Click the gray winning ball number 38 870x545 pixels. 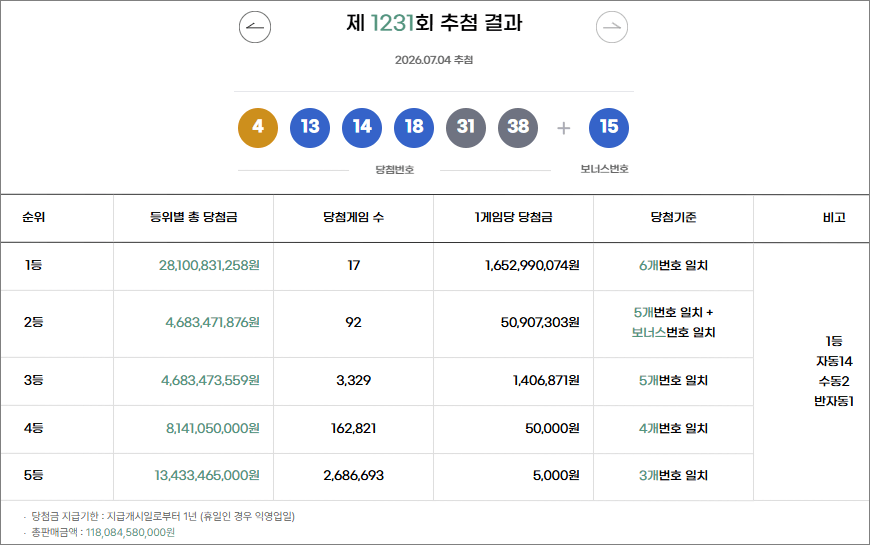pos(518,128)
